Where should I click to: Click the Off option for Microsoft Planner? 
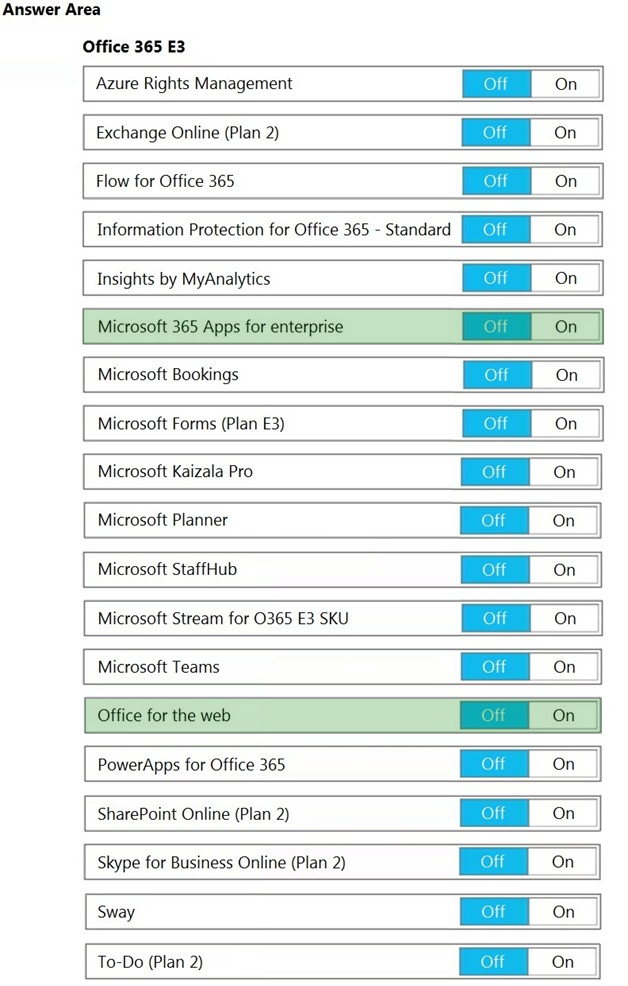coord(494,520)
